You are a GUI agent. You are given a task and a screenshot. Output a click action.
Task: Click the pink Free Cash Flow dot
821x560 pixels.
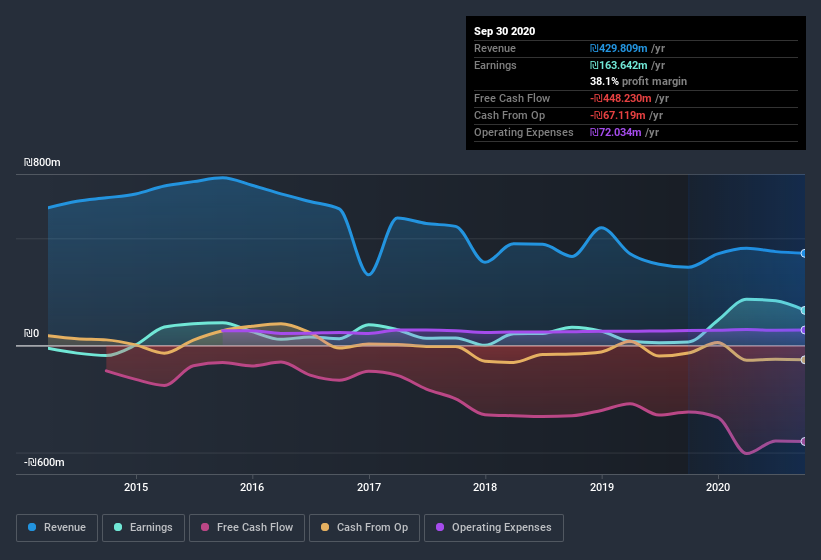[x=206, y=527]
